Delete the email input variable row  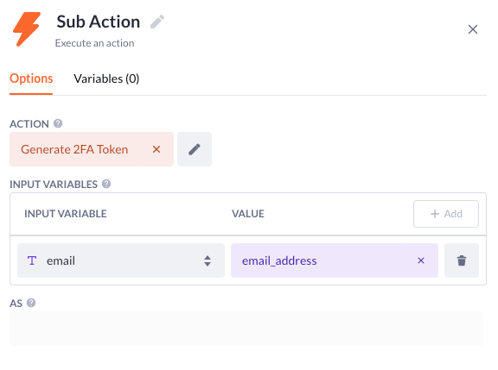[x=462, y=260]
